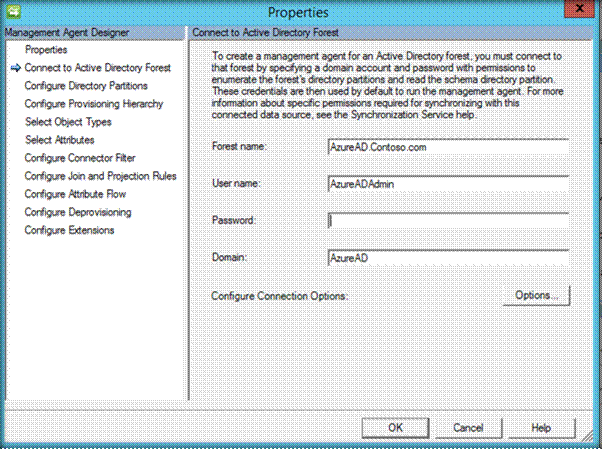This screenshot has height=449, width=602.
Task: Click the blue arrow current-page indicator
Action: coord(15,68)
